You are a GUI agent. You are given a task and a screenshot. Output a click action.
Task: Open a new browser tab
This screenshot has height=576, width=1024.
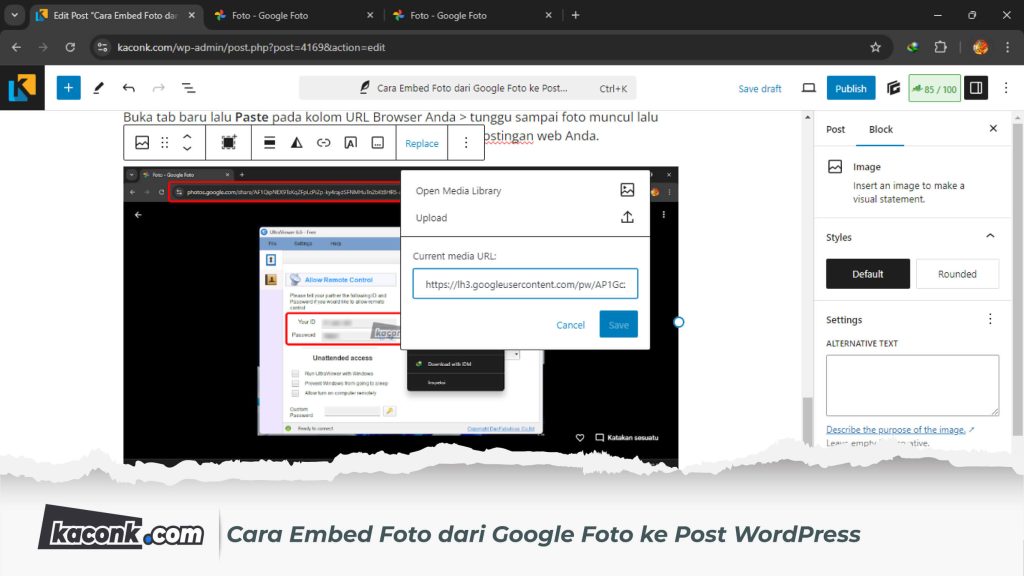click(575, 15)
